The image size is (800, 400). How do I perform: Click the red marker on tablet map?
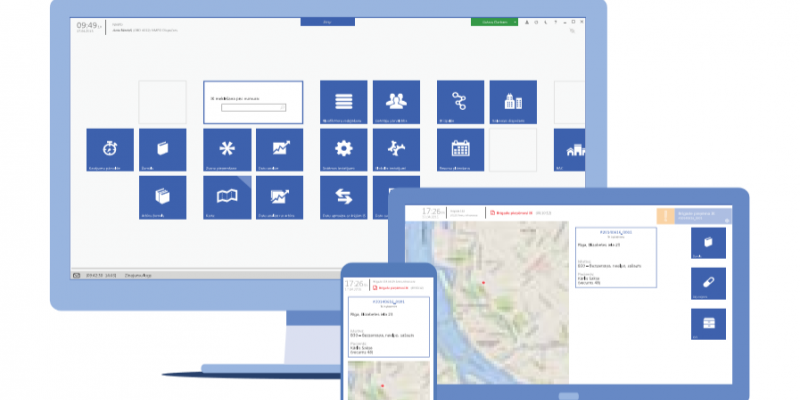(x=484, y=283)
